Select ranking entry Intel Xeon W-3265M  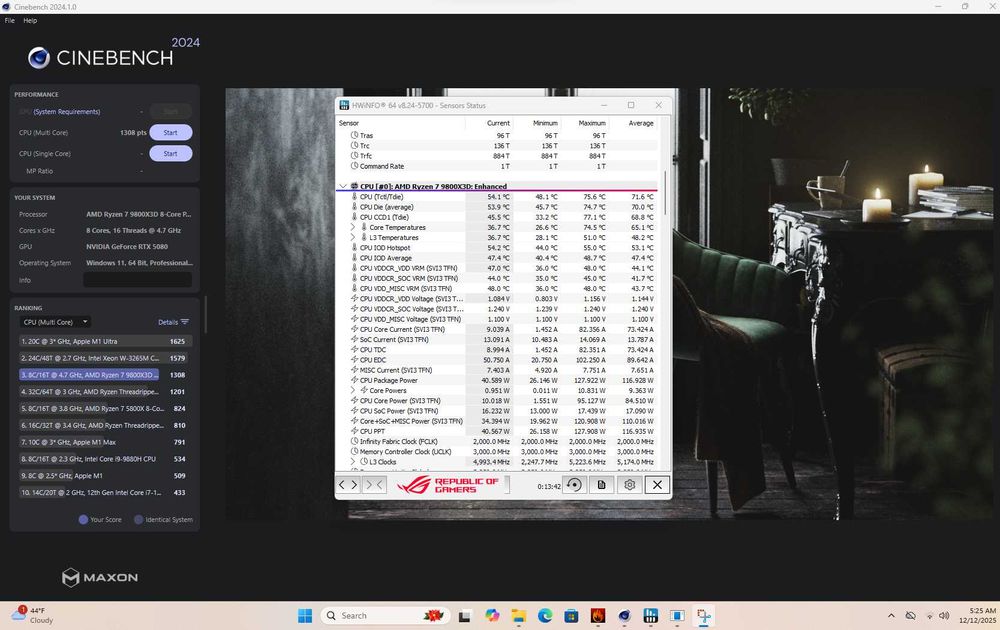click(x=105, y=358)
